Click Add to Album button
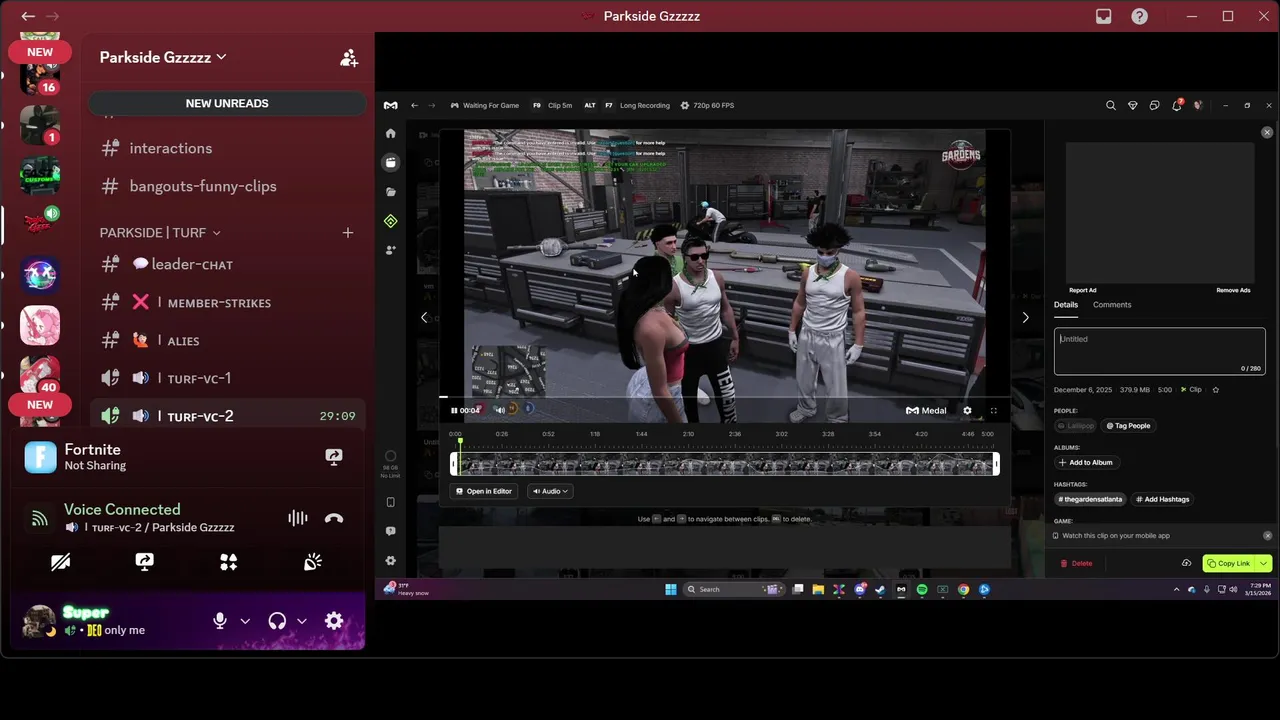This screenshot has height=720, width=1280. [x=1085, y=462]
